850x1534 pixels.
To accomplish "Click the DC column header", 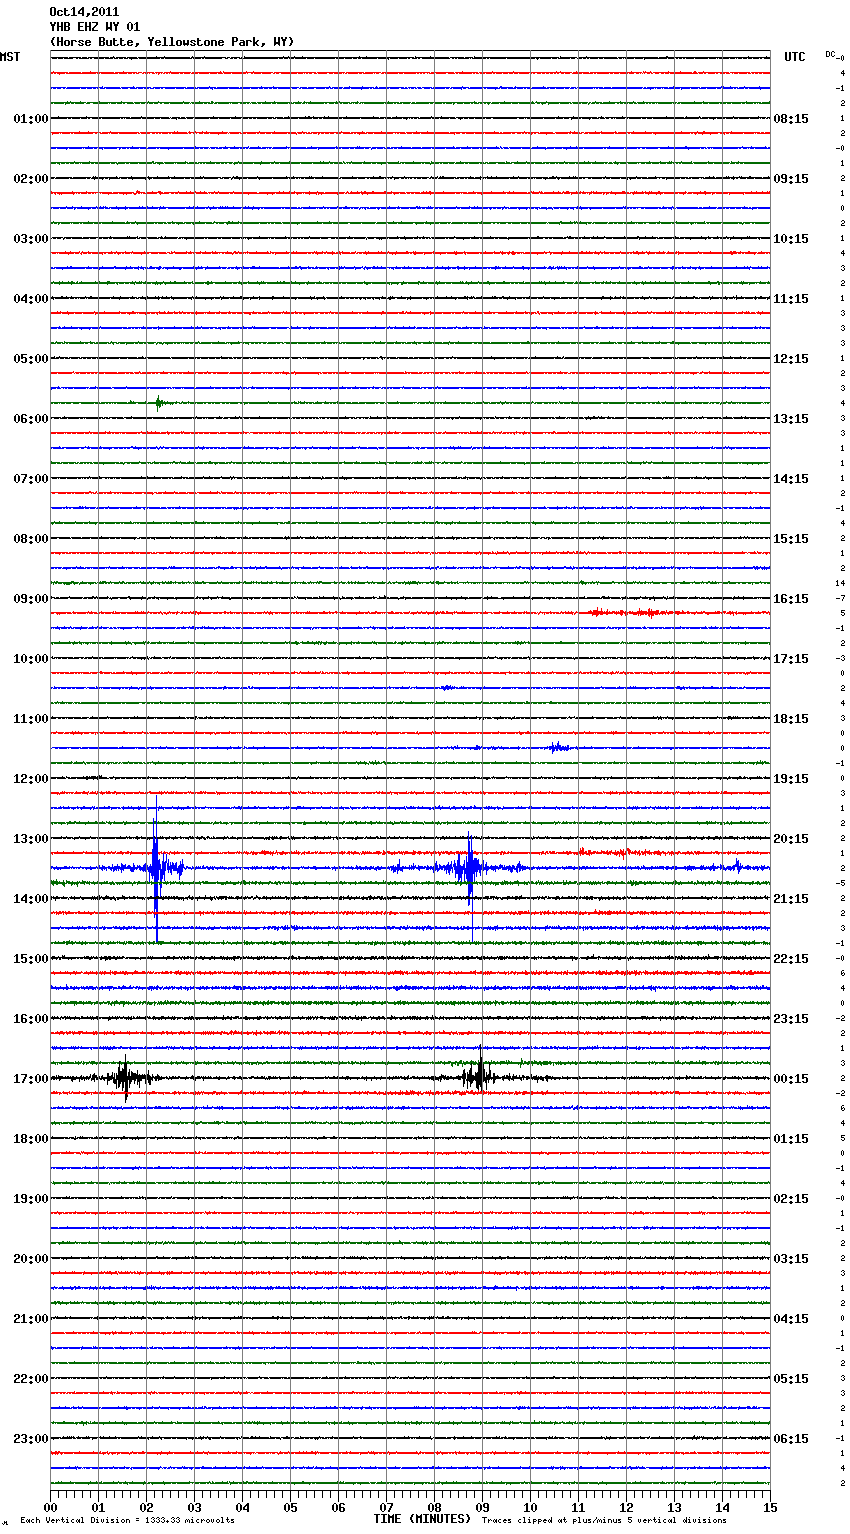I will (830, 54).
